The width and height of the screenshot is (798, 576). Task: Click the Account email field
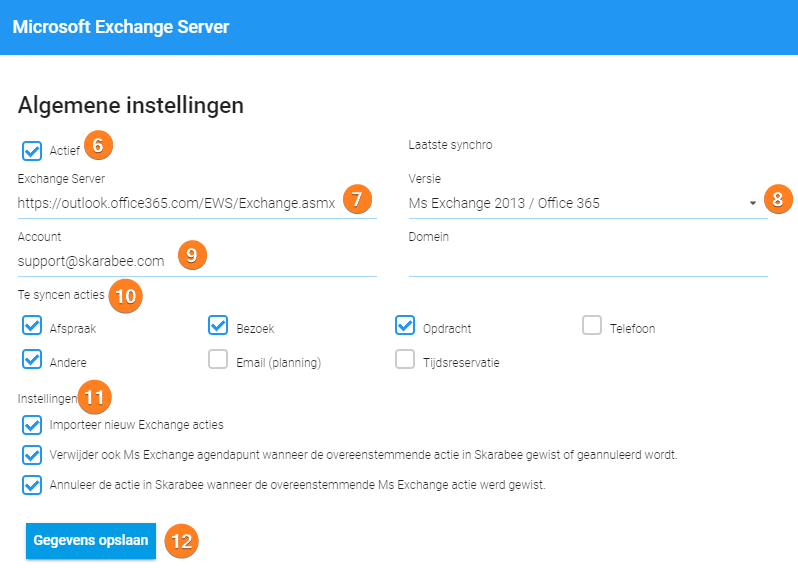point(197,261)
